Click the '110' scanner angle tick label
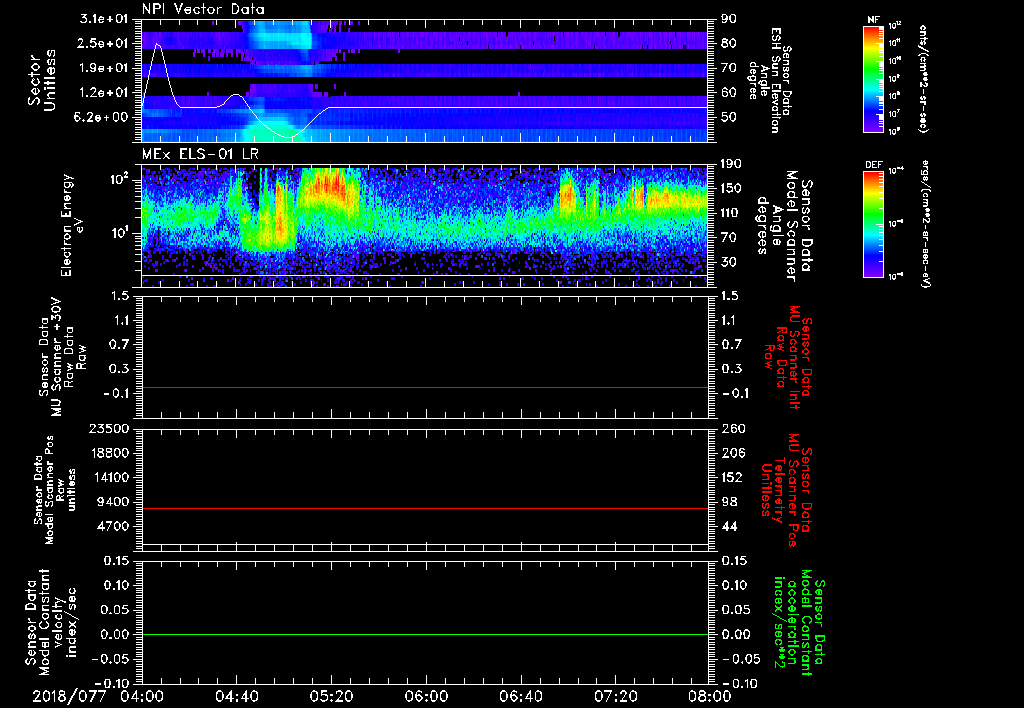 731,213
